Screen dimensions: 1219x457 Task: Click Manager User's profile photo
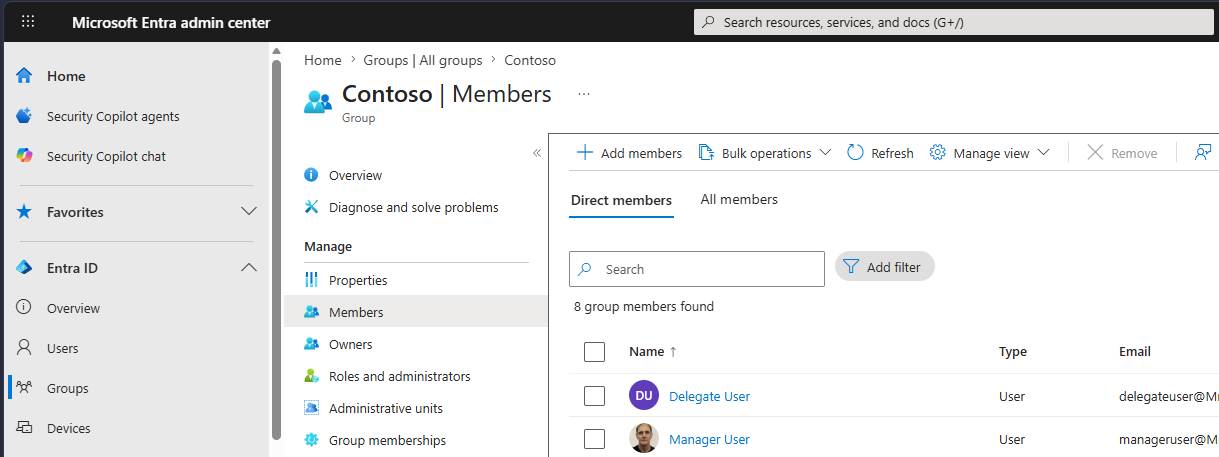pyautogui.click(x=644, y=438)
